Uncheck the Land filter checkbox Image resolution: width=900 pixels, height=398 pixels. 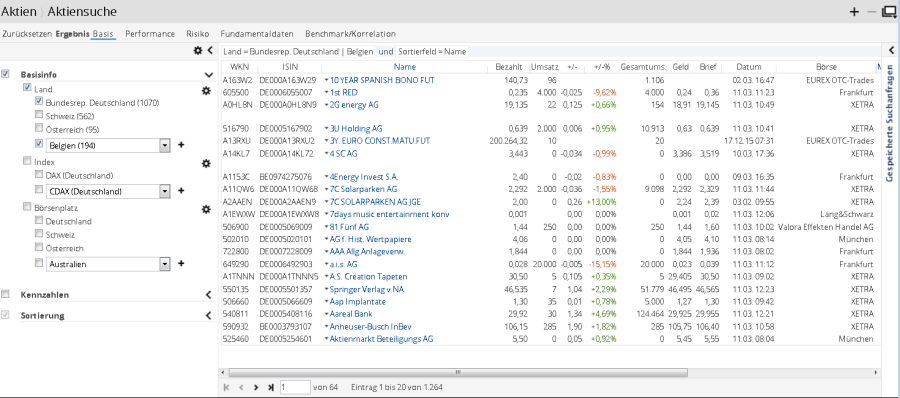(27, 87)
